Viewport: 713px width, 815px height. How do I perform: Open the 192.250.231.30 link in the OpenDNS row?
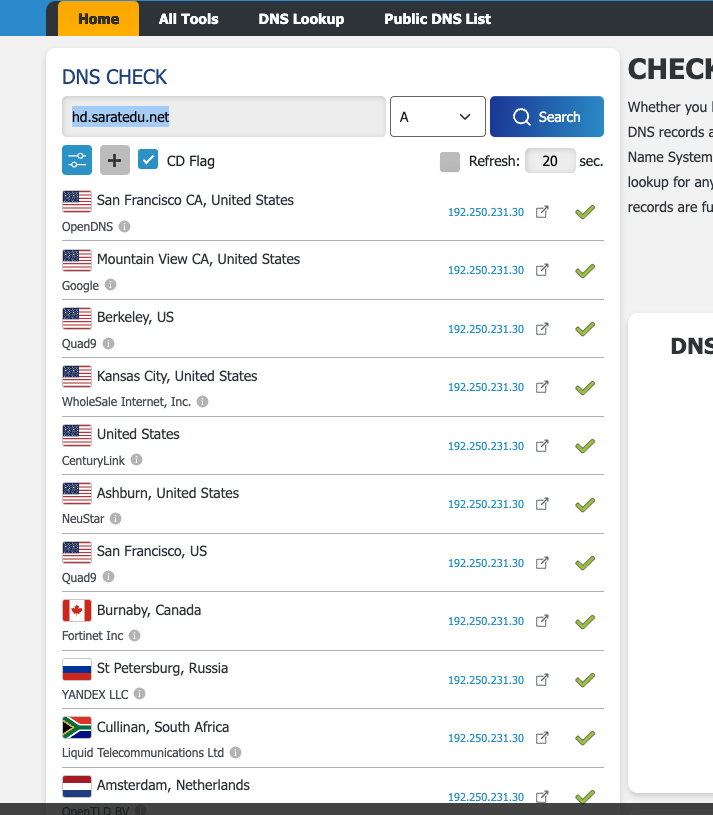coord(486,212)
